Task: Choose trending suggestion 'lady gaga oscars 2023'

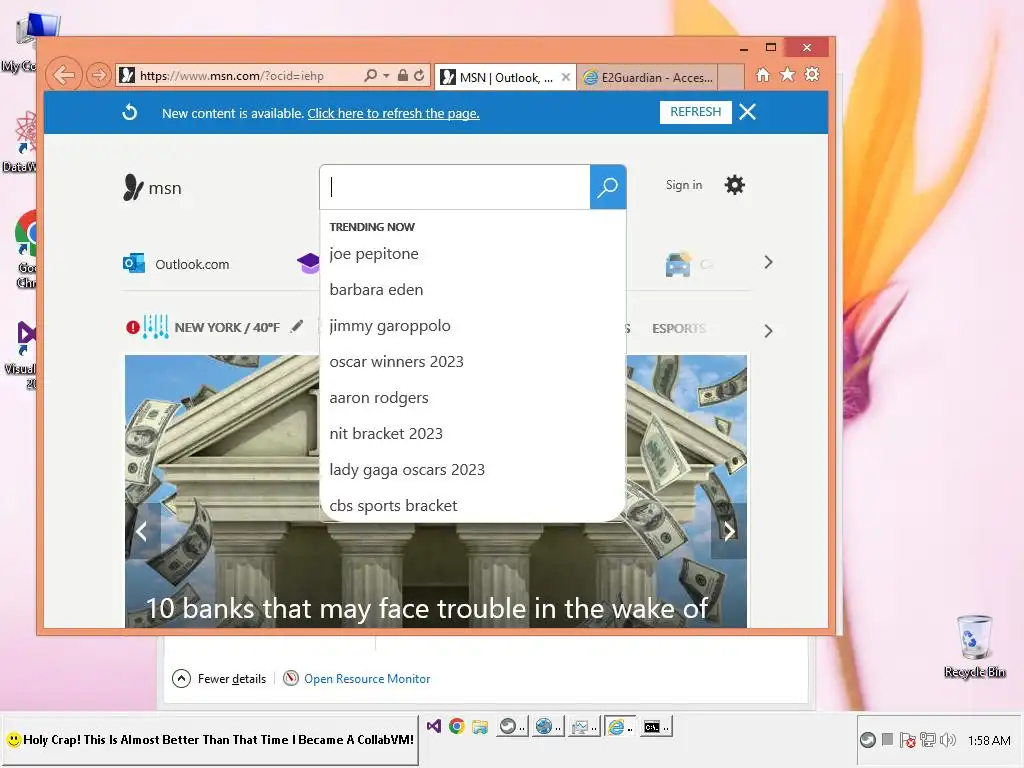Action: (407, 470)
